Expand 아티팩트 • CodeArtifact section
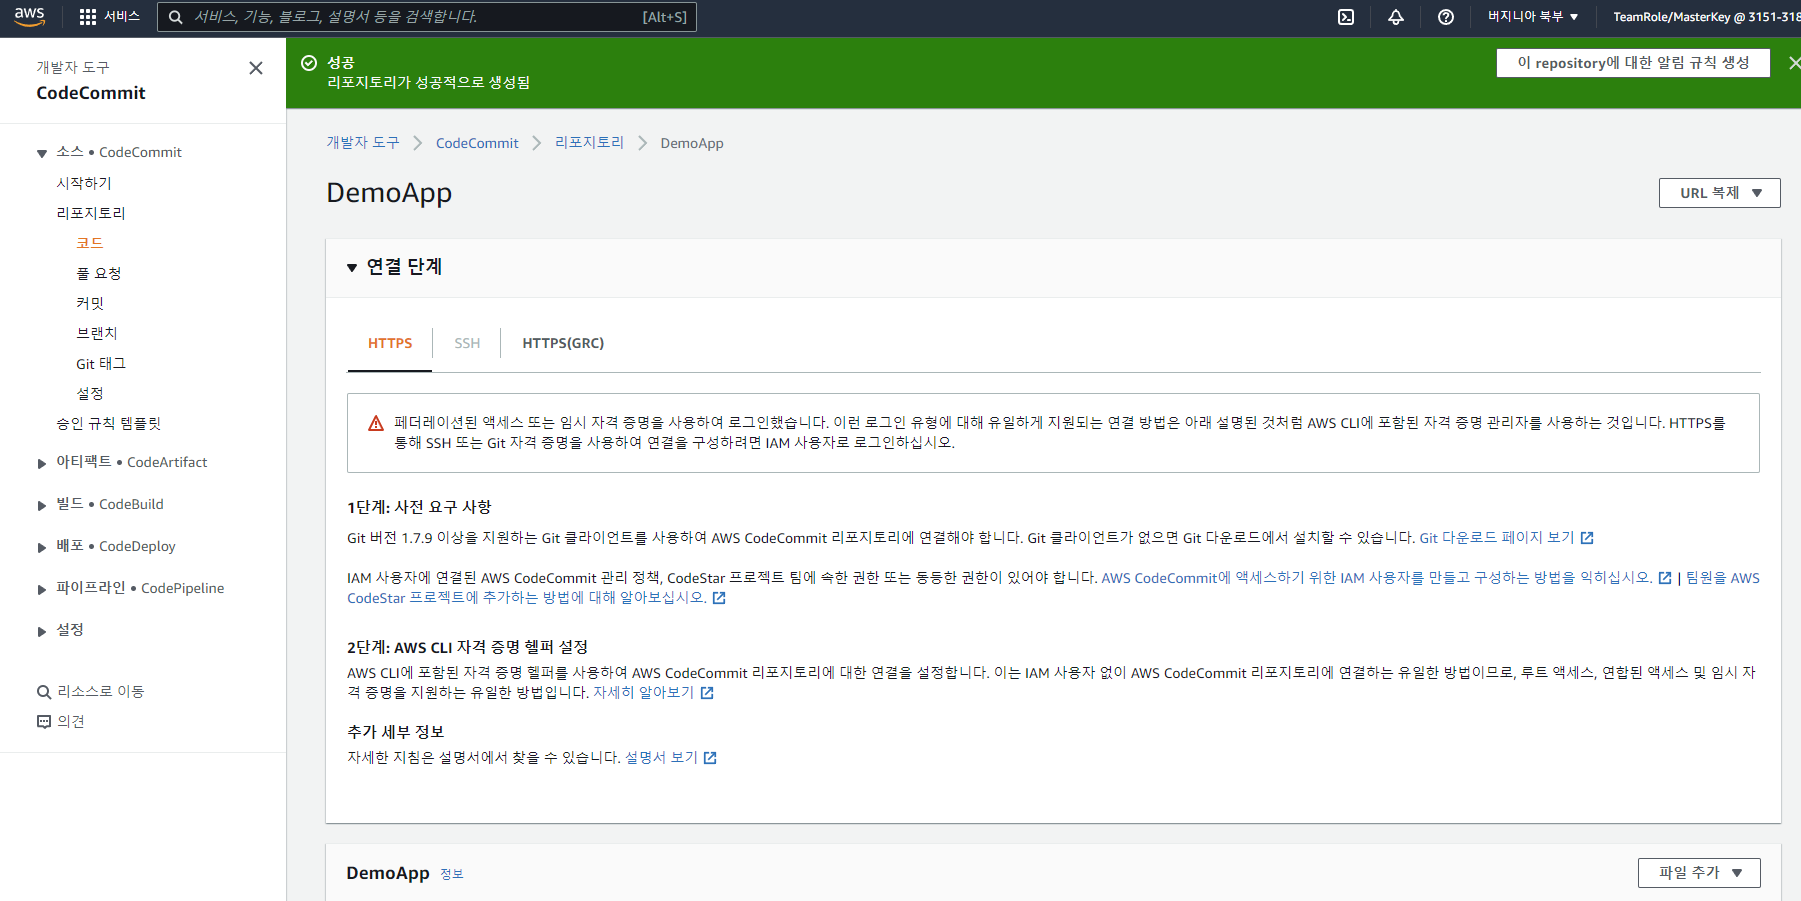This screenshot has height=901, width=1801. pos(42,463)
